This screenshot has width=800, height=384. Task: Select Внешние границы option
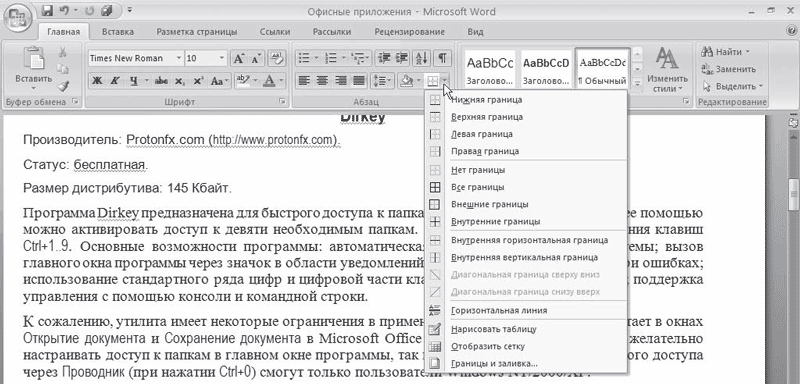point(526,204)
